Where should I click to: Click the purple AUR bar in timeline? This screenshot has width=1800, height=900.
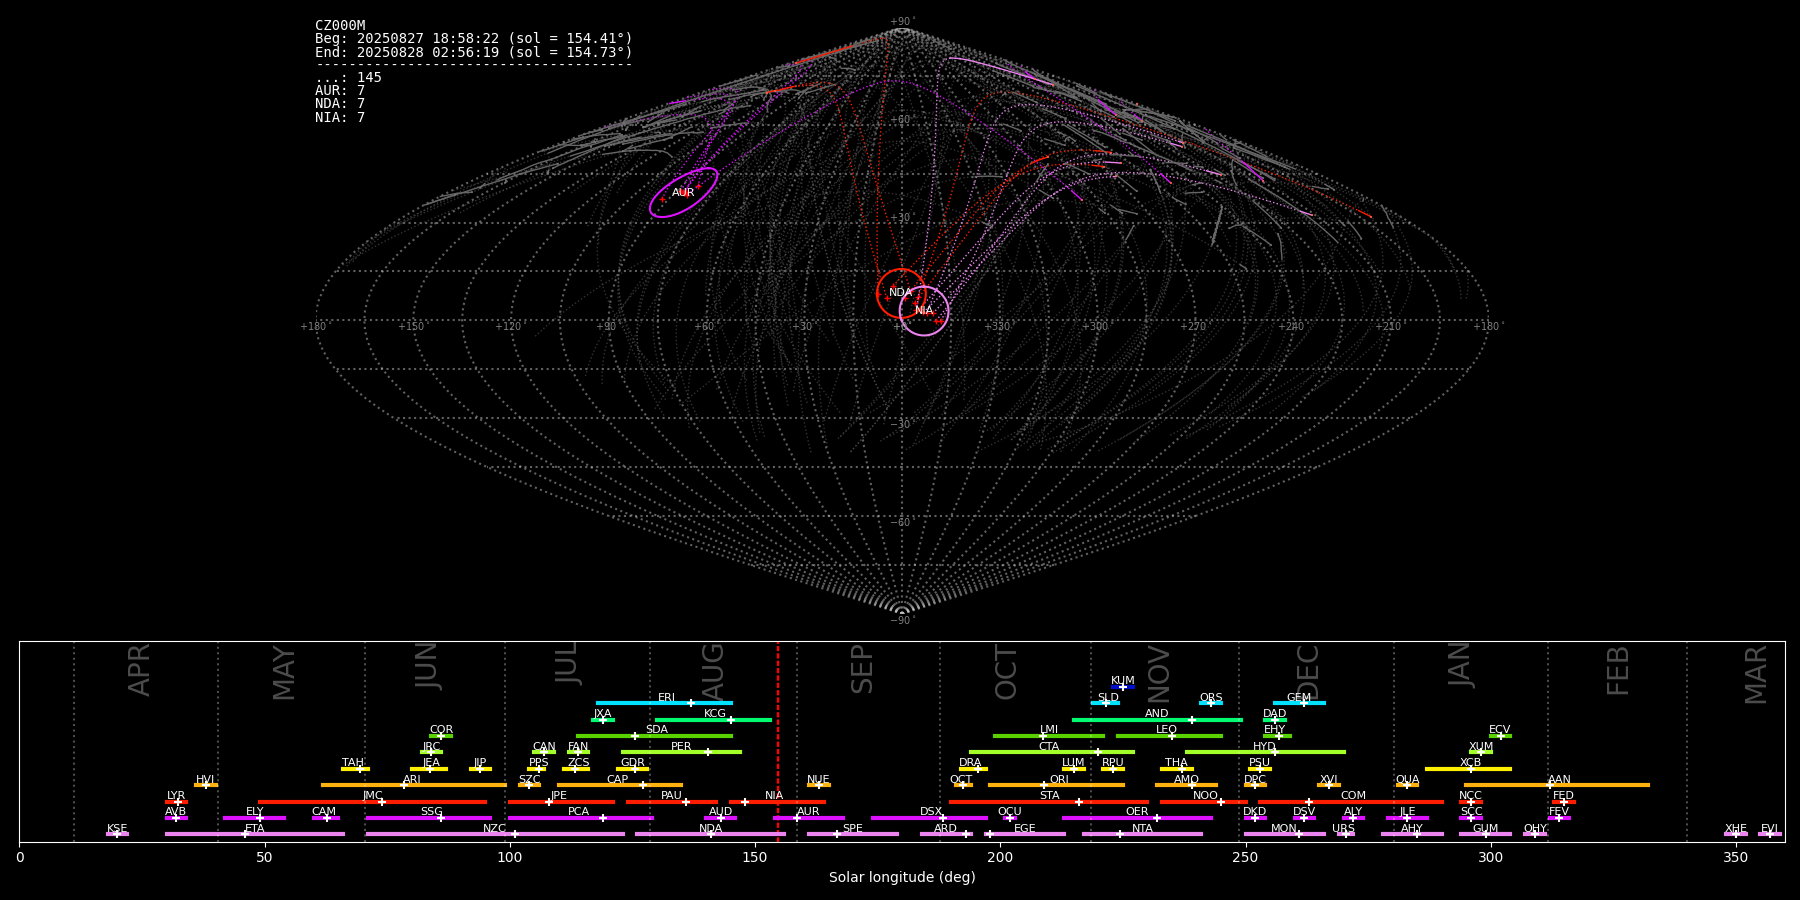coord(808,818)
